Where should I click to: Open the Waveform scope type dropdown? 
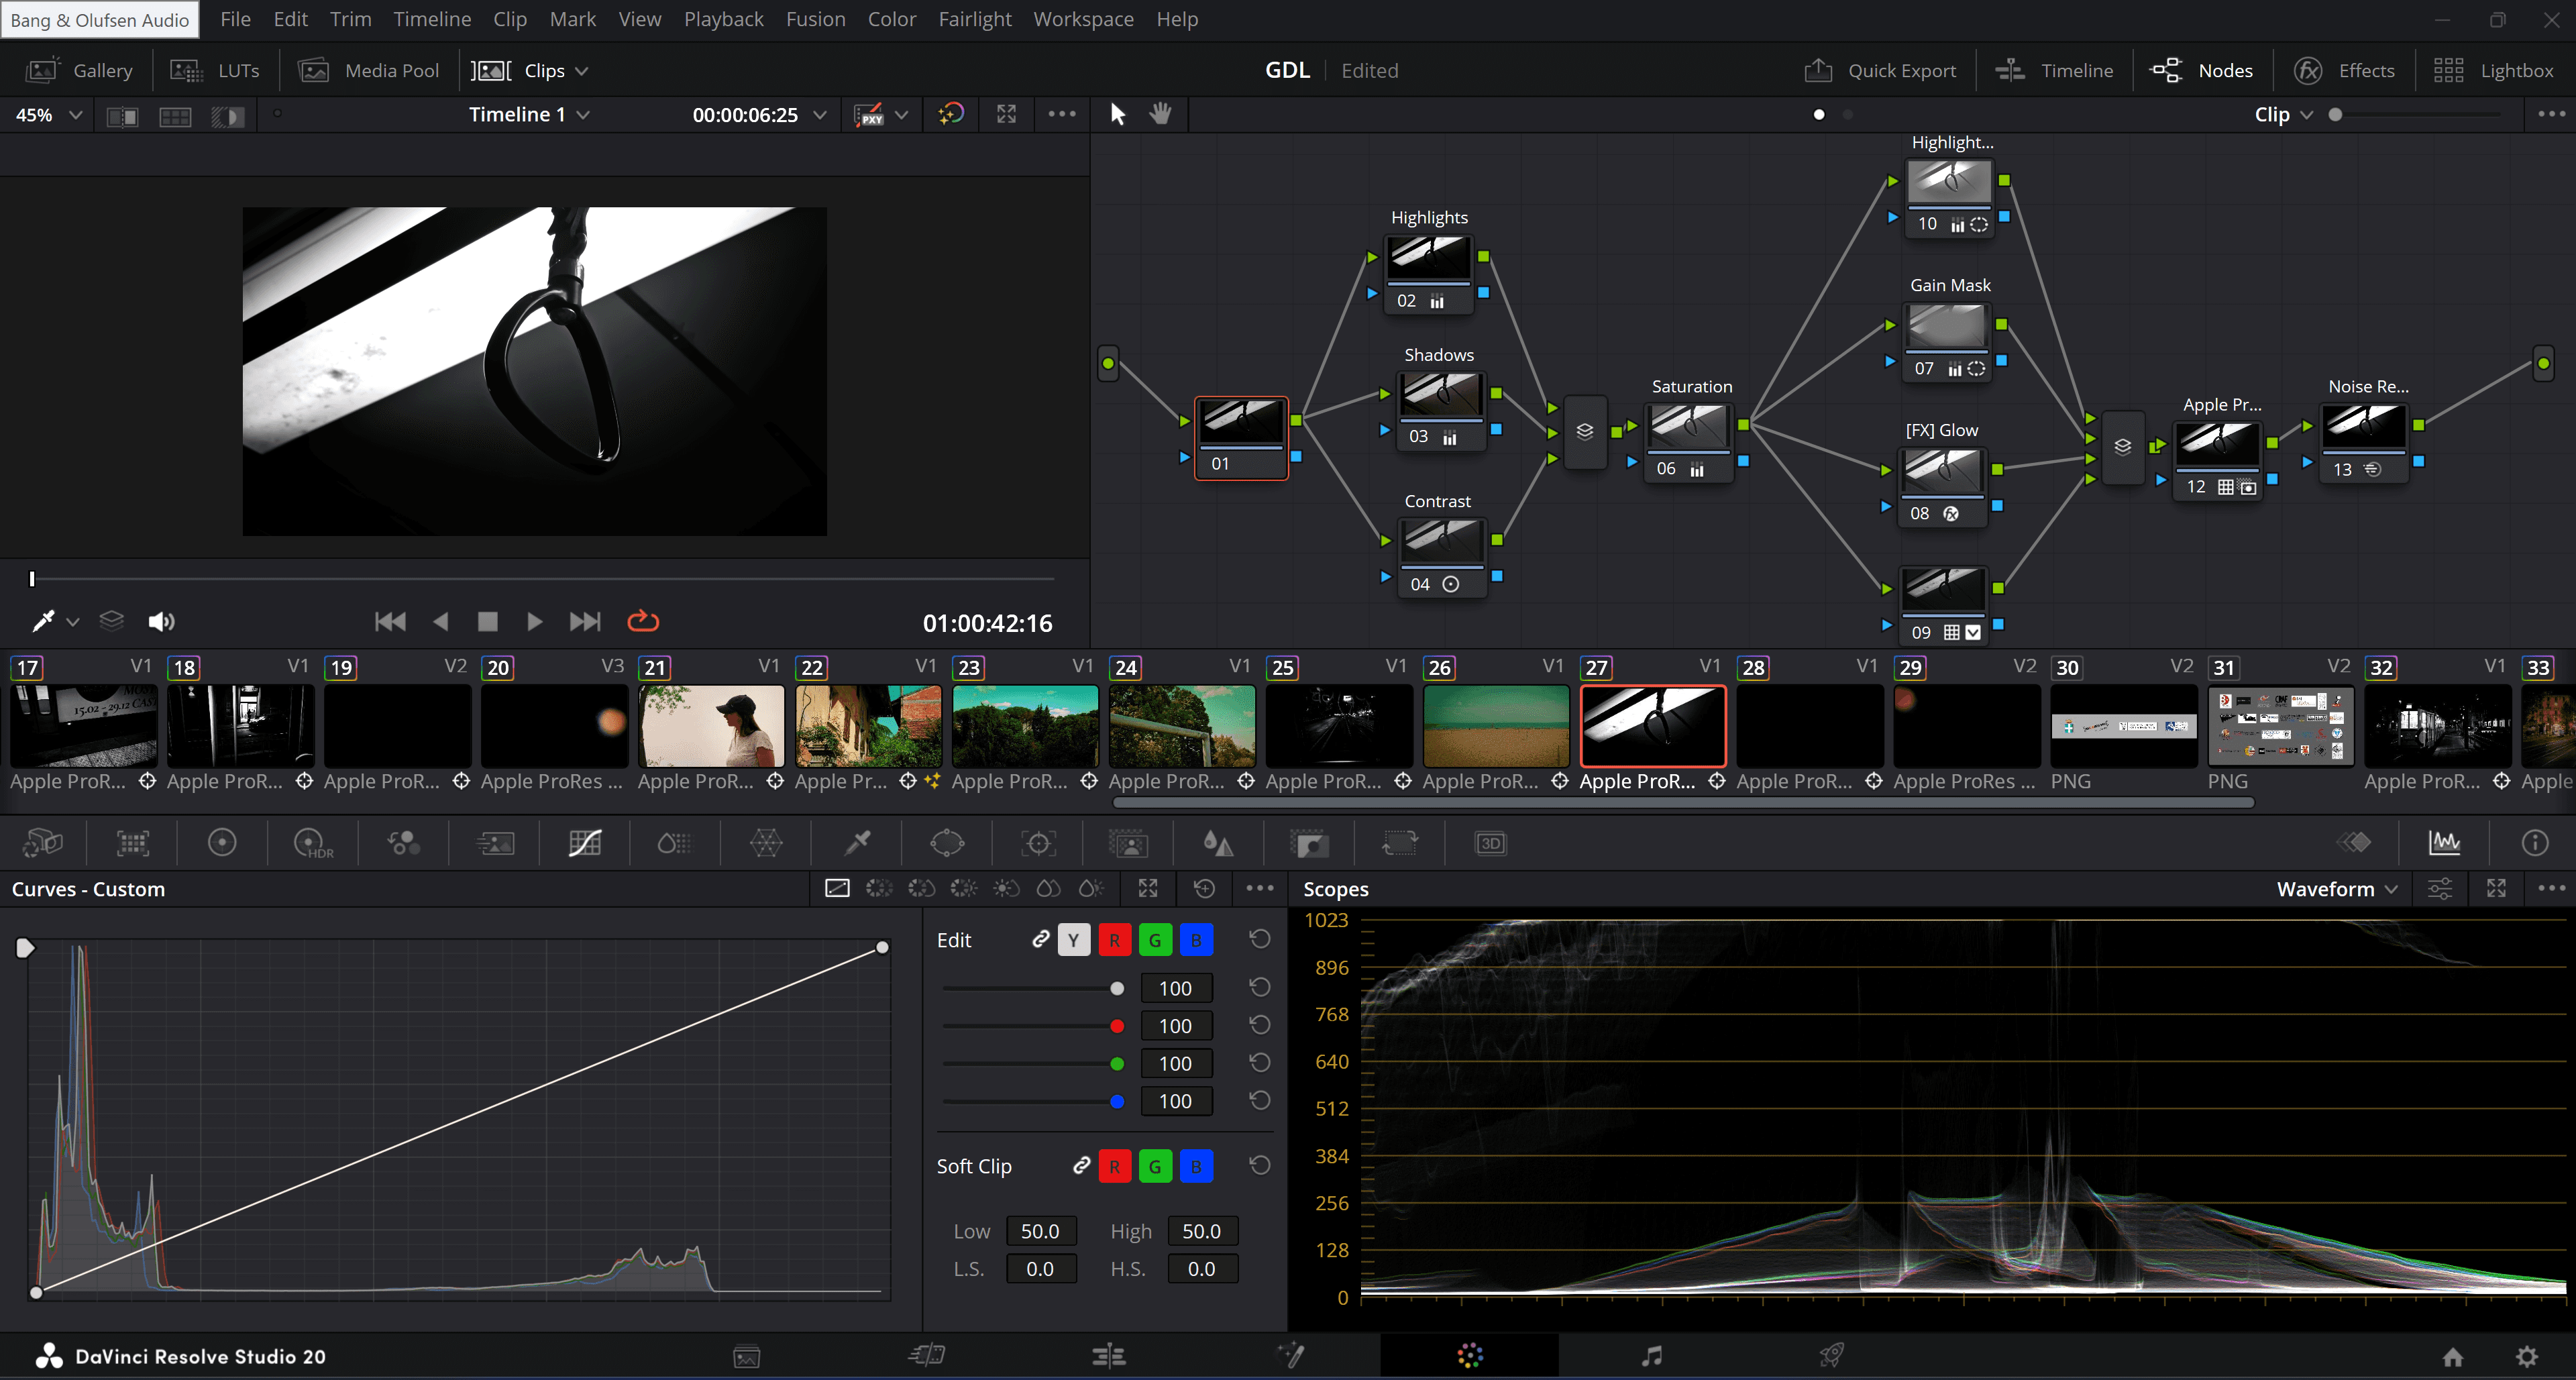[x=2335, y=889]
